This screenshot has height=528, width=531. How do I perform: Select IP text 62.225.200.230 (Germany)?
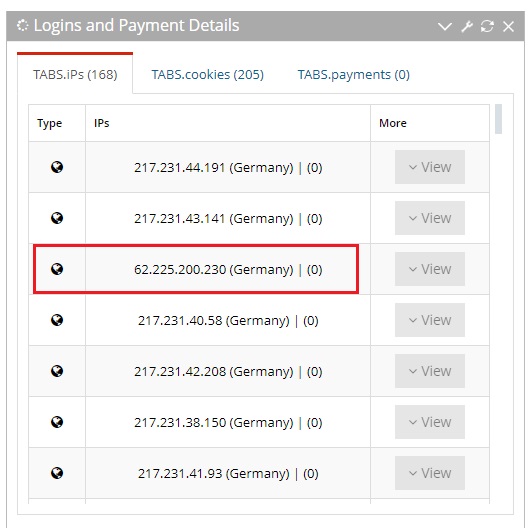[x=214, y=270]
